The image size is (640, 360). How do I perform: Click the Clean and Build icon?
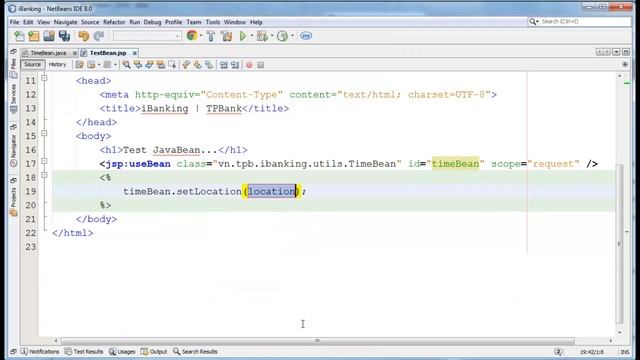227,36
